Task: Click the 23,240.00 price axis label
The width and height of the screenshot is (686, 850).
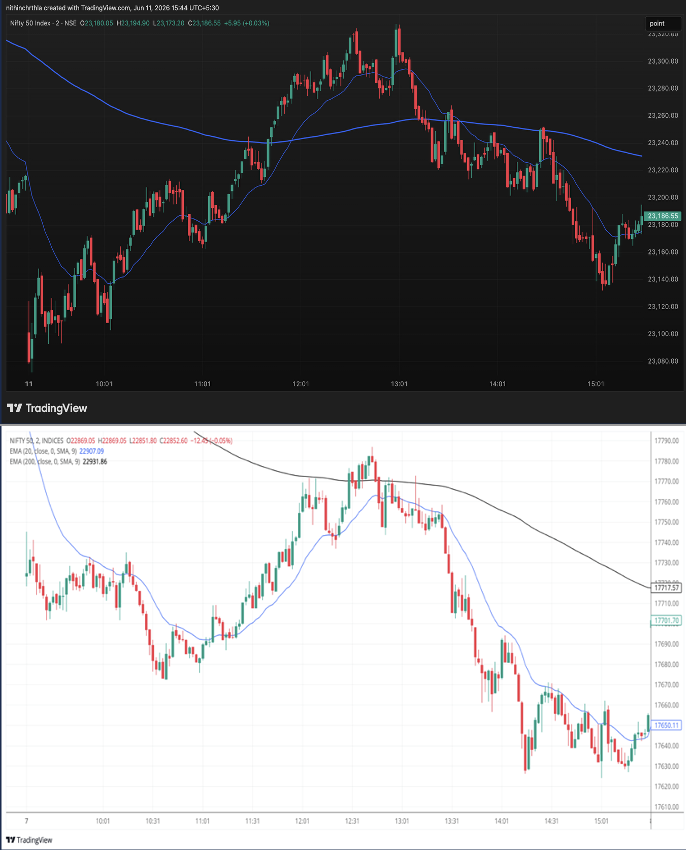Action: pos(663,143)
